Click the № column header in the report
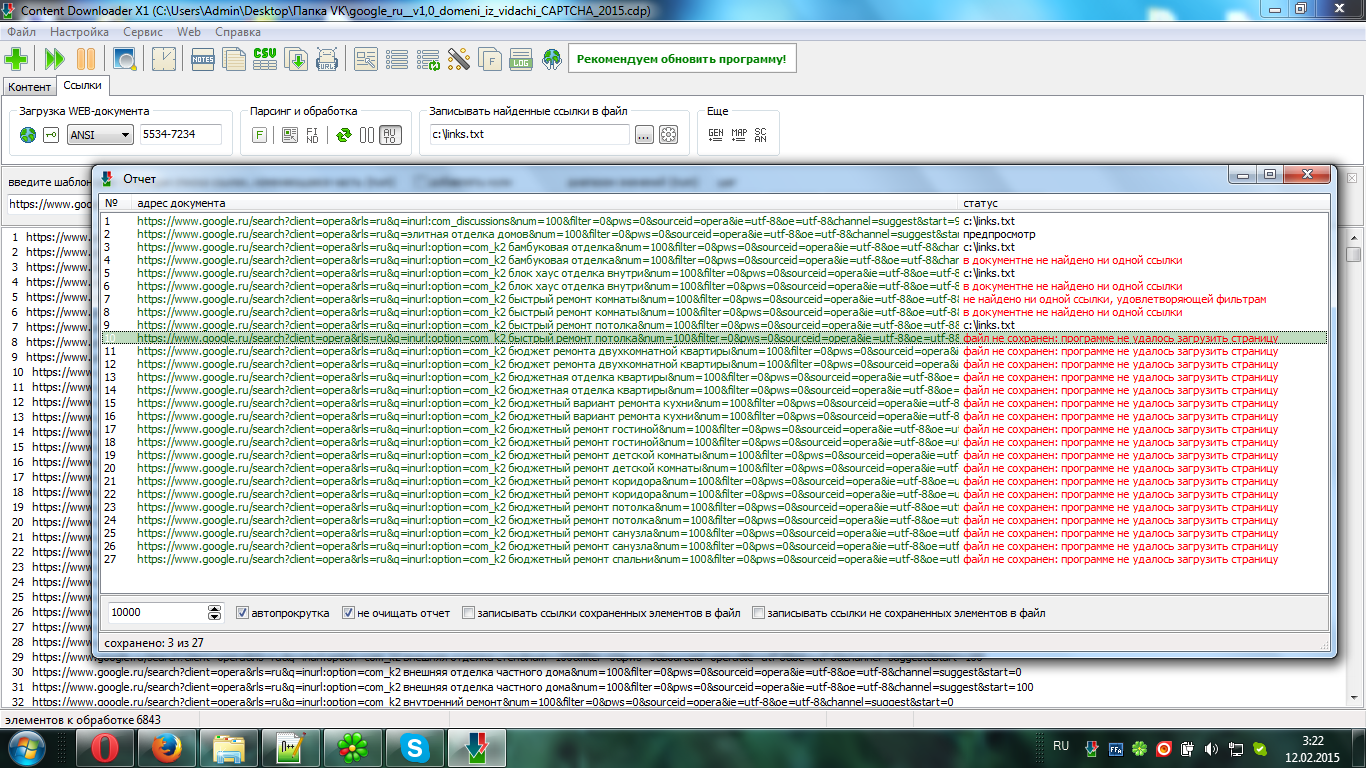The width and height of the screenshot is (1366, 768). click(117, 203)
